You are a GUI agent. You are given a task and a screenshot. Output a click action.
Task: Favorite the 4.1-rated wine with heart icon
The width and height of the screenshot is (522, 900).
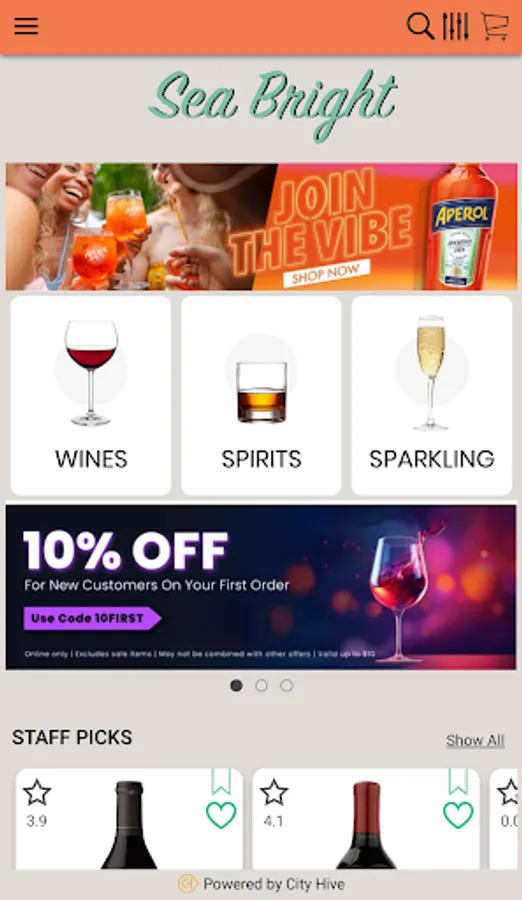[x=458, y=815]
